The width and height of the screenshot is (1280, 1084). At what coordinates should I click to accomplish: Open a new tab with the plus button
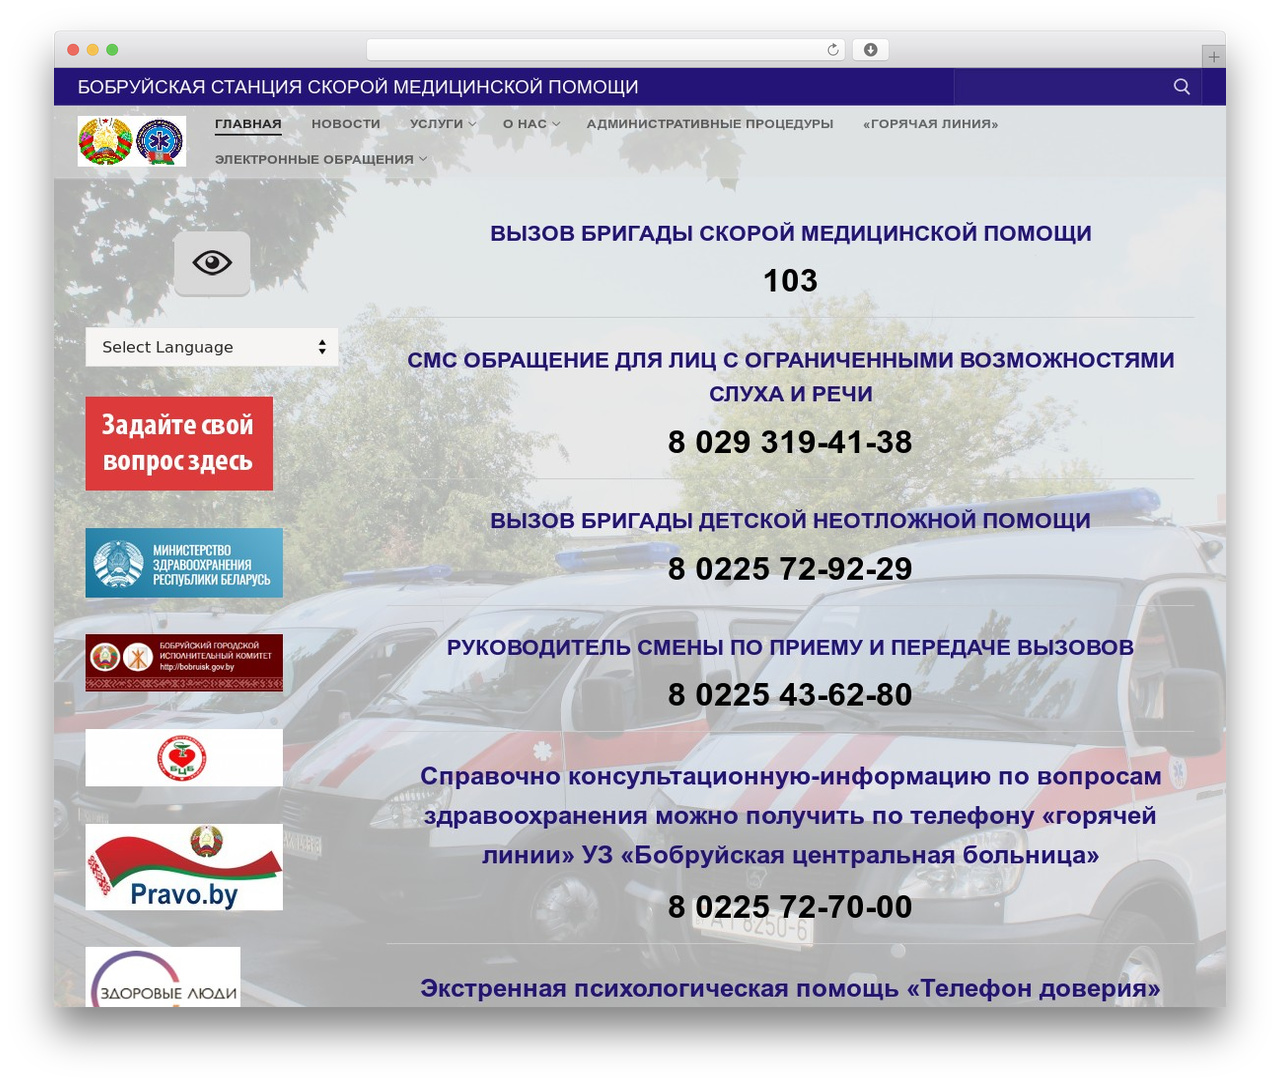tap(1213, 57)
